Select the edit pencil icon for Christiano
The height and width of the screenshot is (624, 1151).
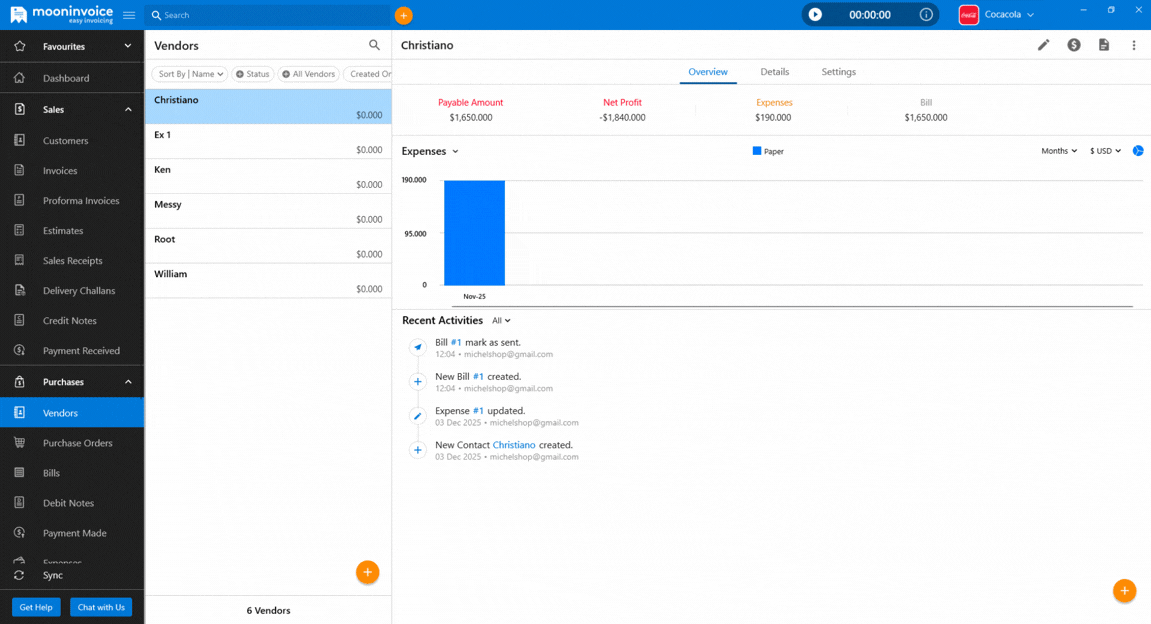pyautogui.click(x=1043, y=45)
